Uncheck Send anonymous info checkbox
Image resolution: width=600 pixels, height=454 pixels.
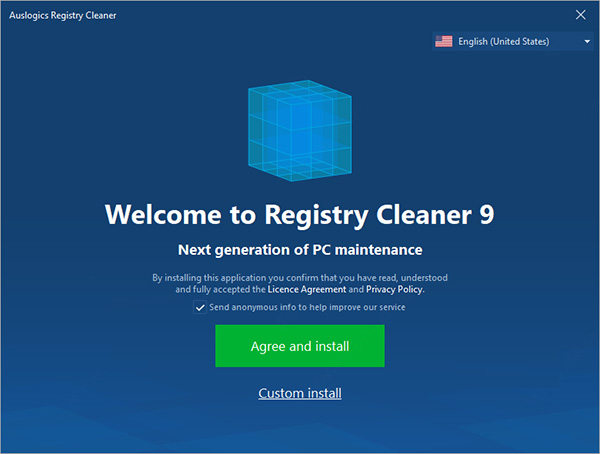click(x=200, y=307)
